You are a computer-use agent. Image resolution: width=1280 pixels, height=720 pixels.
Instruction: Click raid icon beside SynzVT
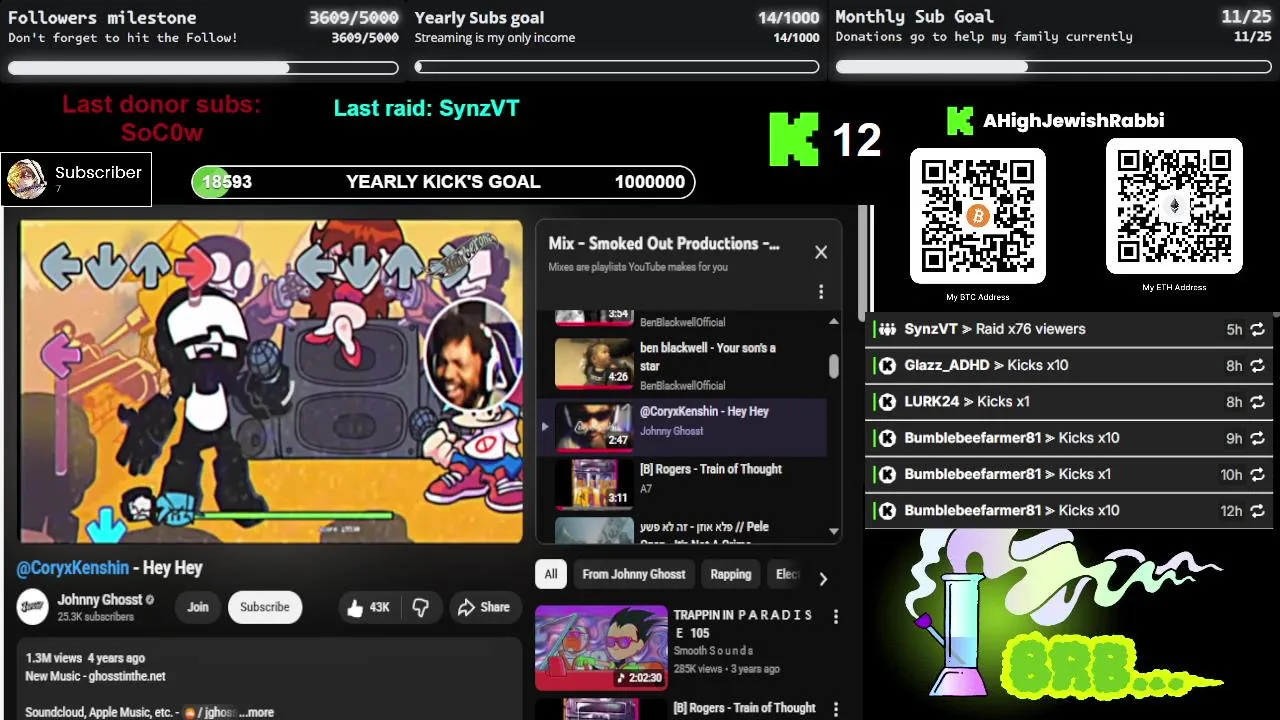[x=887, y=329]
